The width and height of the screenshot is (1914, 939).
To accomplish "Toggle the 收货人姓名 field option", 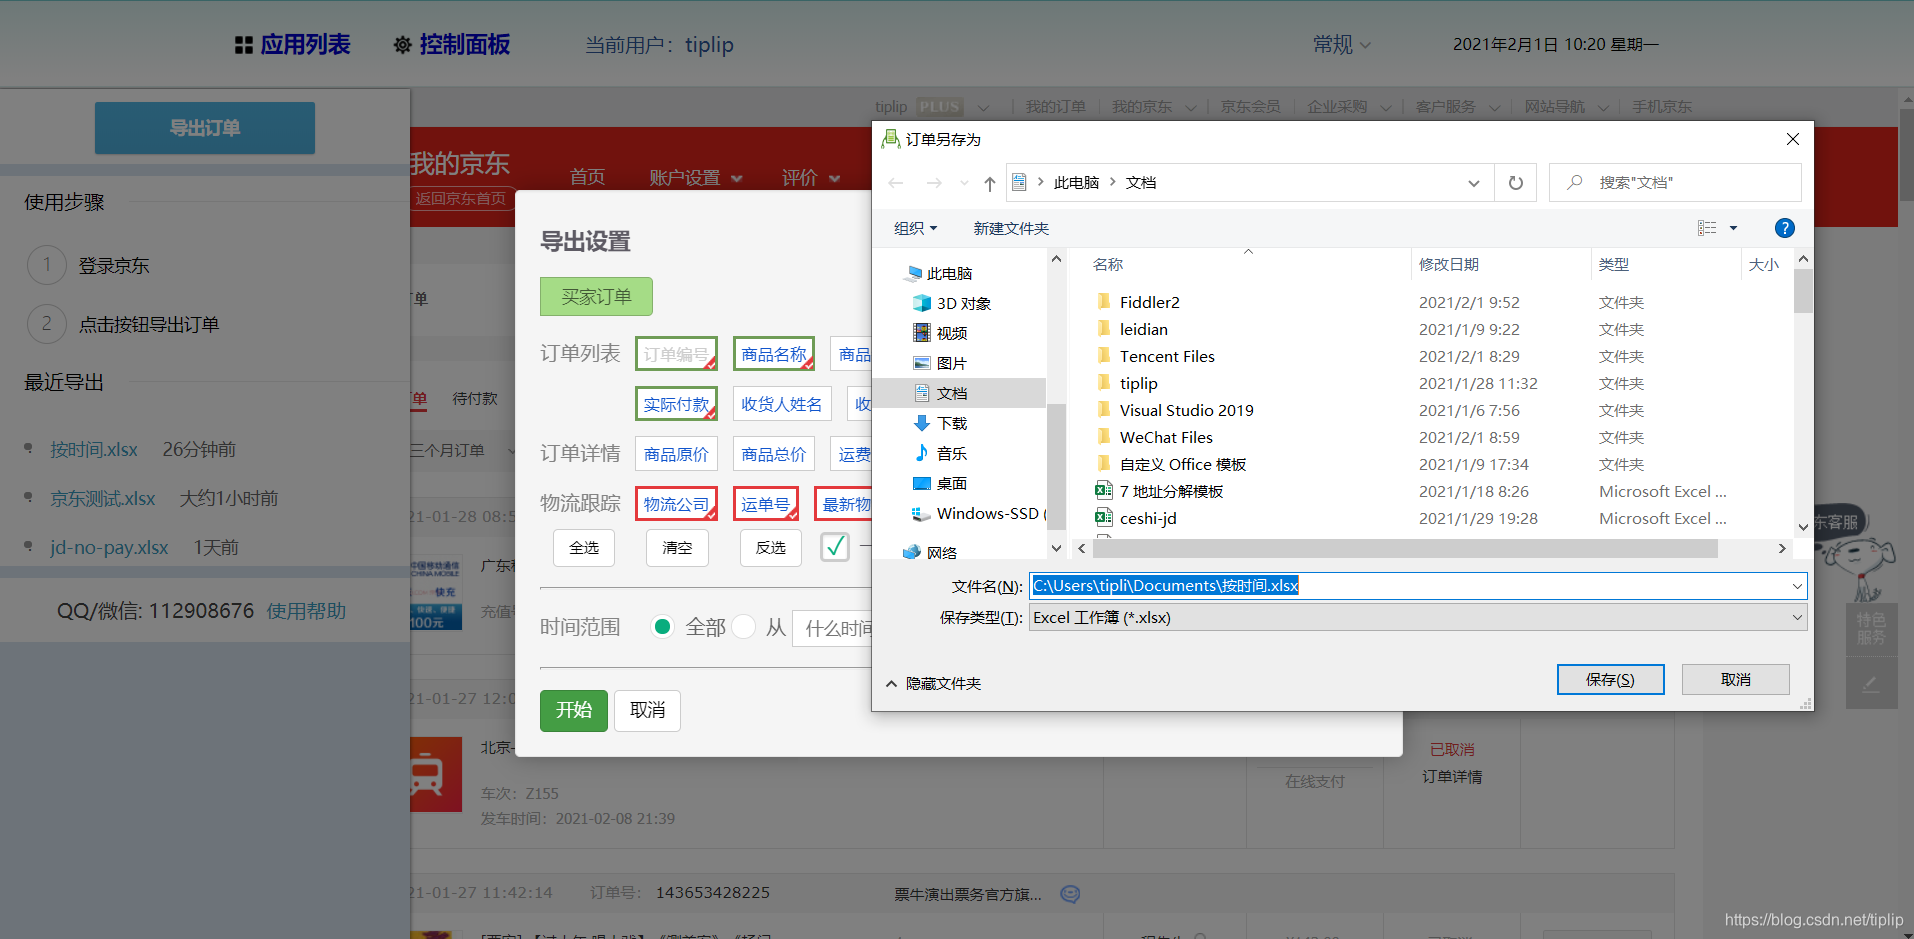I will [782, 404].
